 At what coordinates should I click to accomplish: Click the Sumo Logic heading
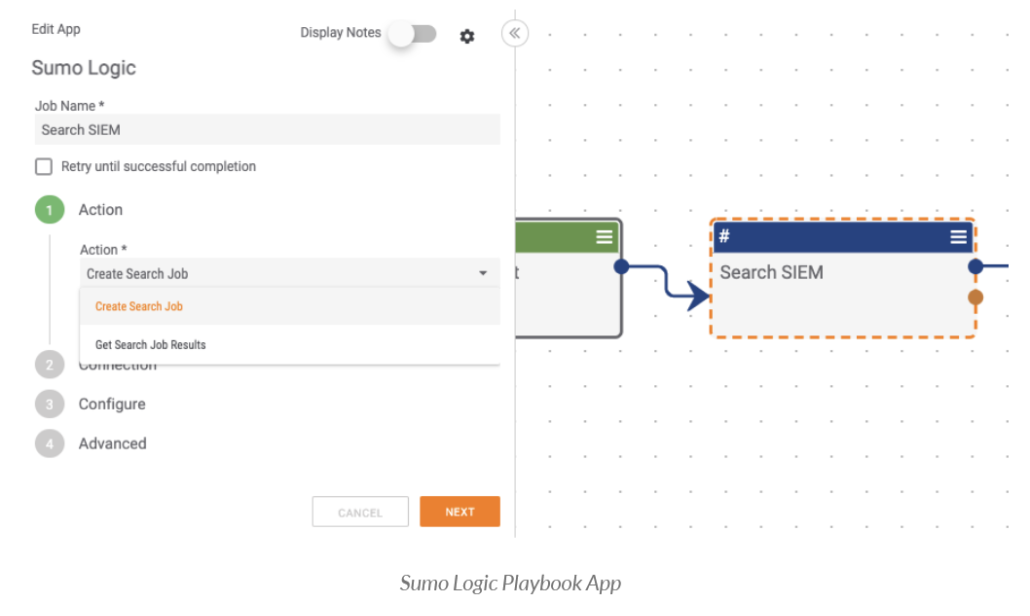tap(83, 68)
